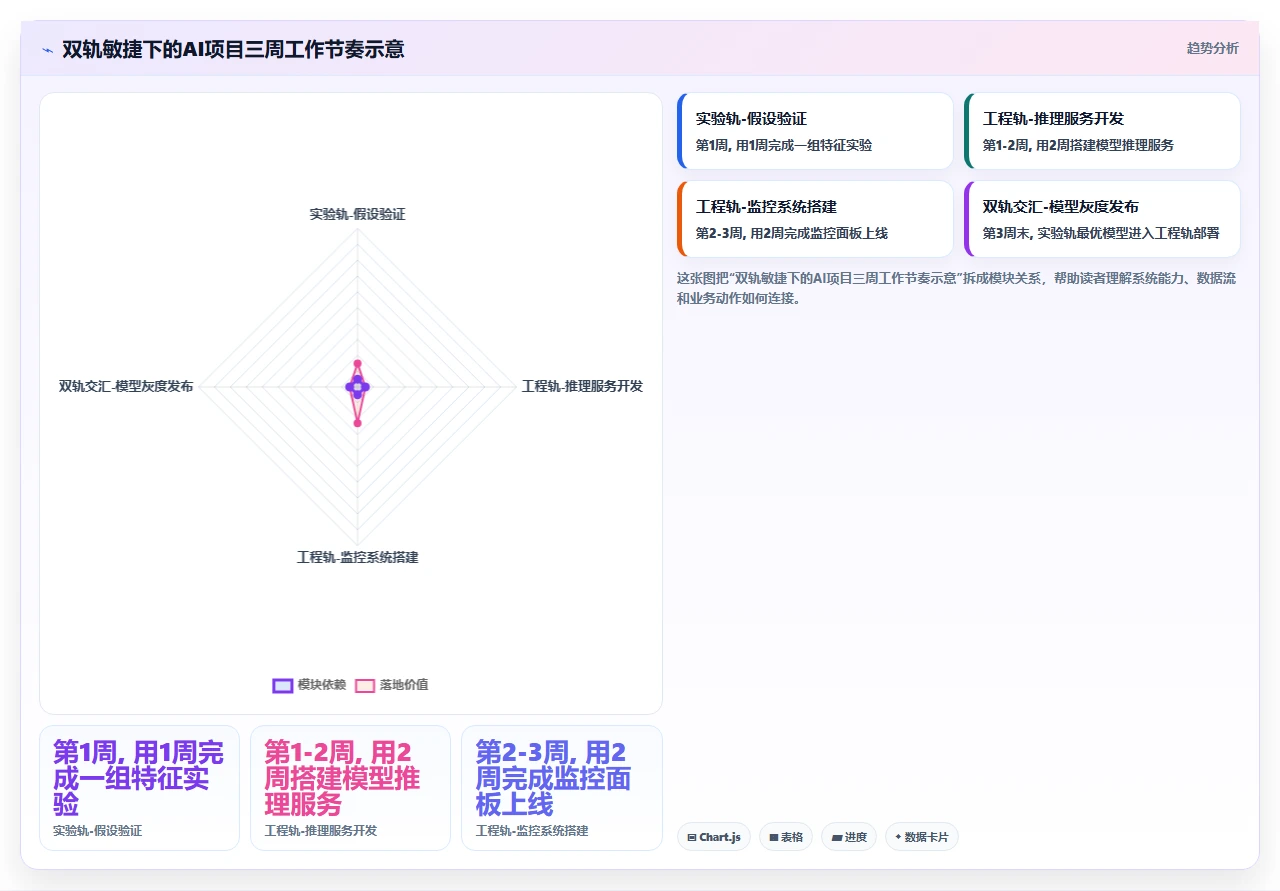Click the 双轨交汇-模型灰度发布 radar axis label
The image size is (1280, 891).
(x=126, y=386)
